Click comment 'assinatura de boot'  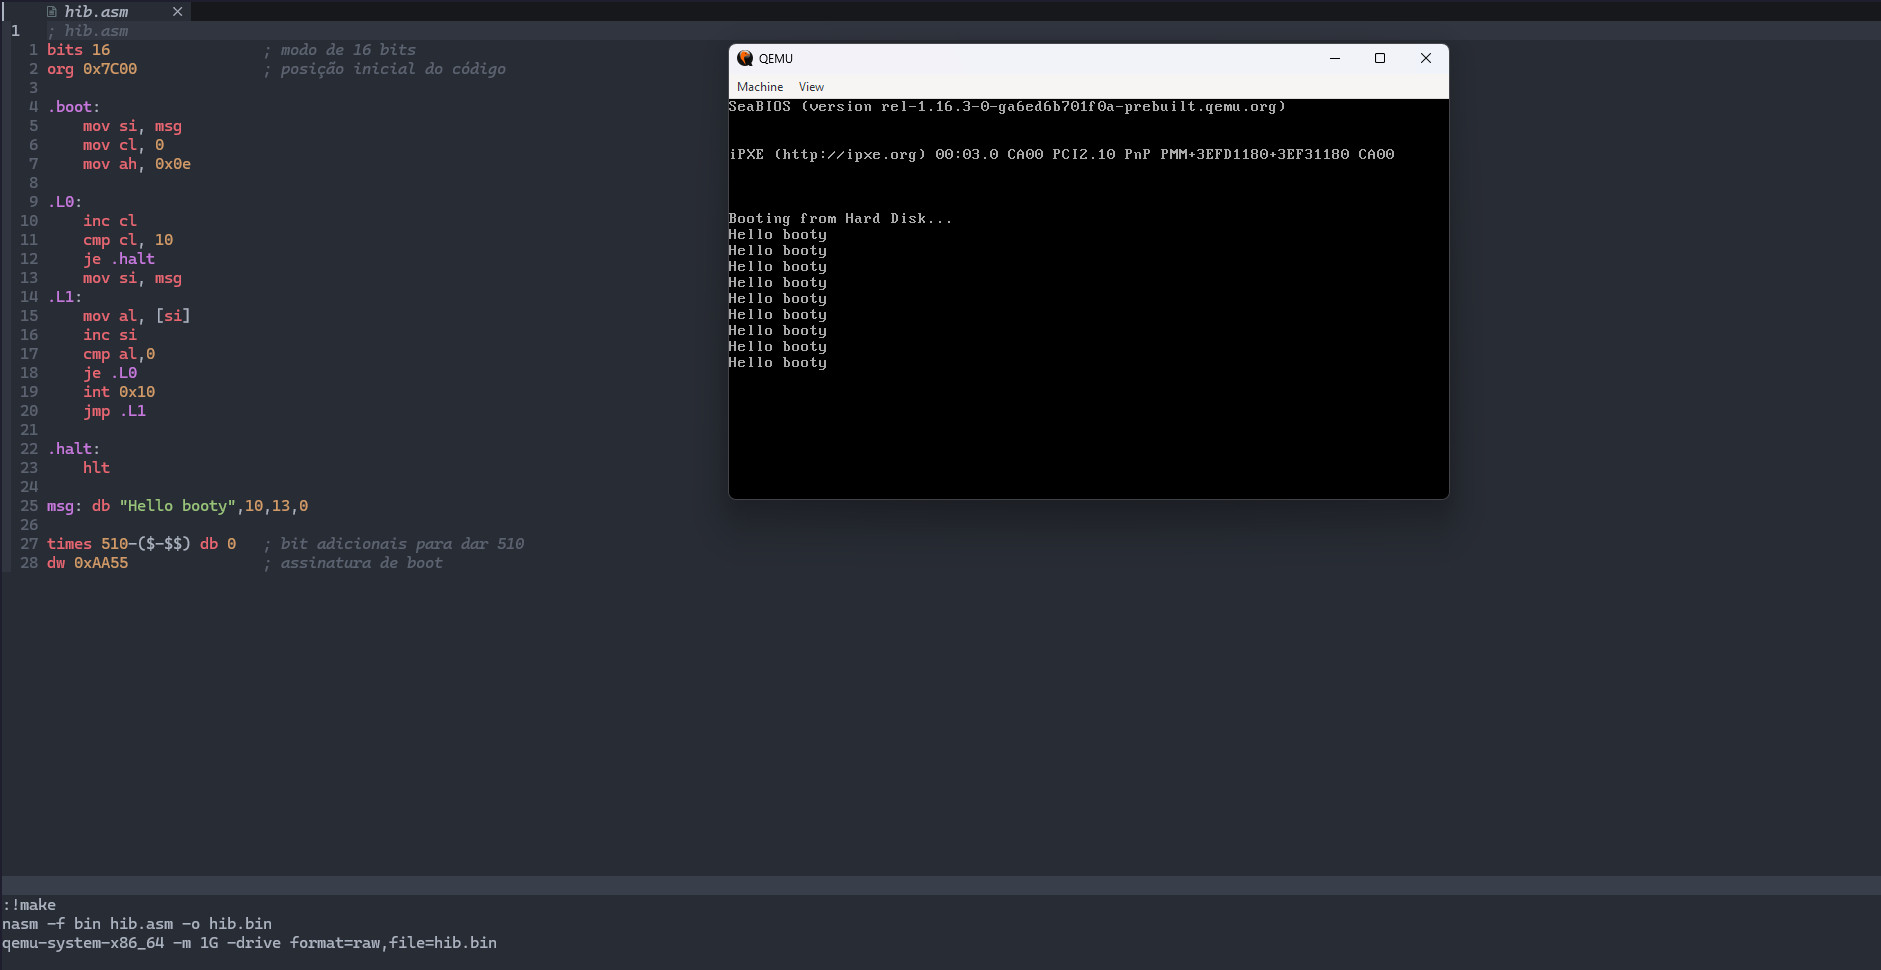click(353, 563)
